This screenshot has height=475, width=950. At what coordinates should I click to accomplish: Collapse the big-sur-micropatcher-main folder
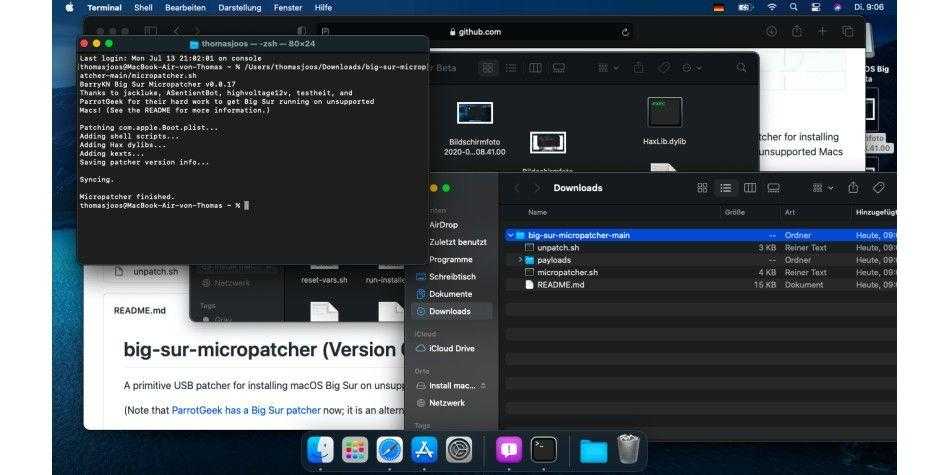coord(510,235)
